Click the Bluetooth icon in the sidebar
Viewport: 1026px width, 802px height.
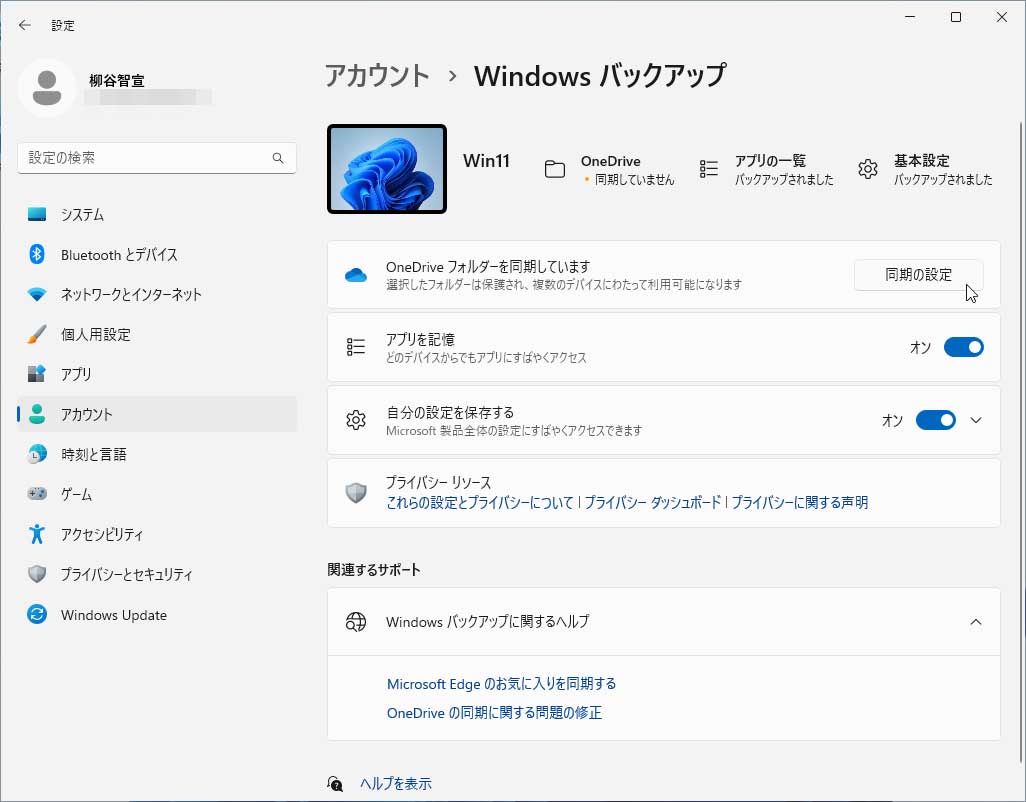[37, 254]
